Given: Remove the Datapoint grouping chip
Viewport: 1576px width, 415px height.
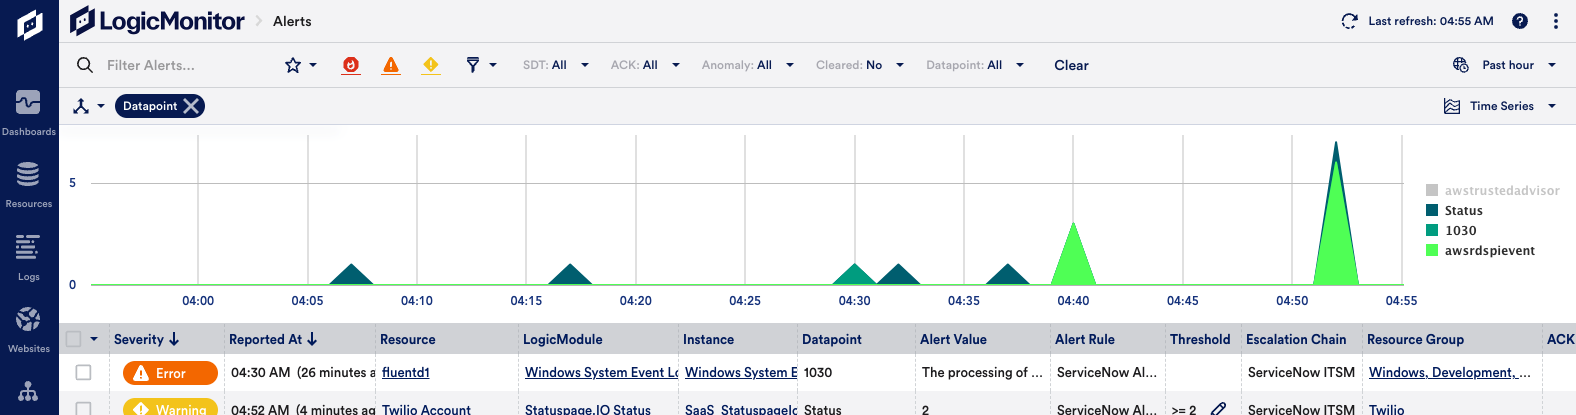Looking at the screenshot, I should [191, 106].
